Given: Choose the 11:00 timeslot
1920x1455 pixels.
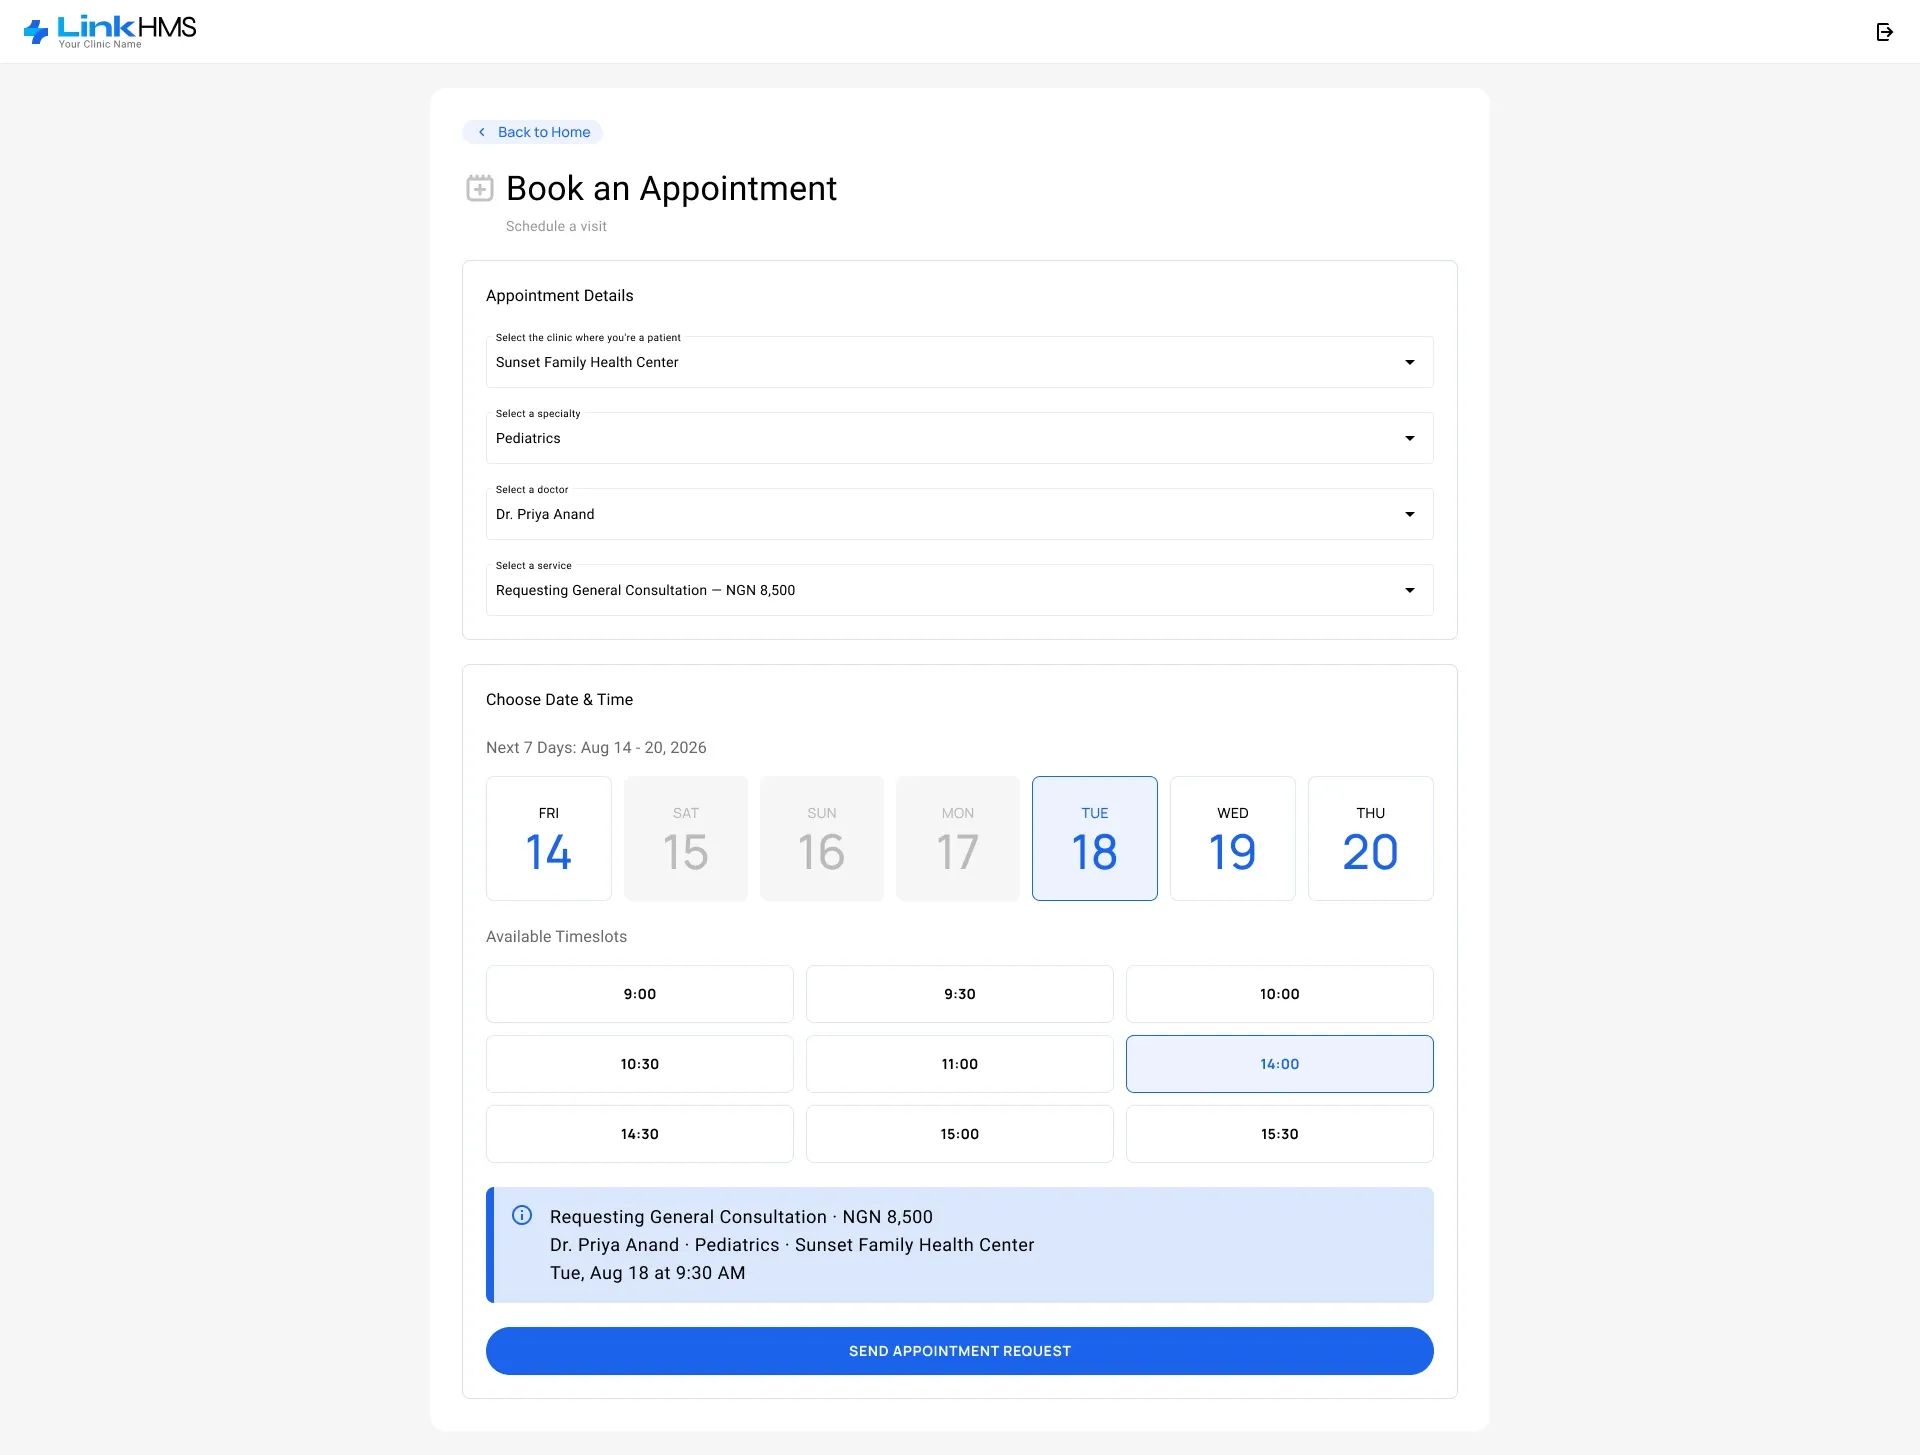Looking at the screenshot, I should 960,1064.
